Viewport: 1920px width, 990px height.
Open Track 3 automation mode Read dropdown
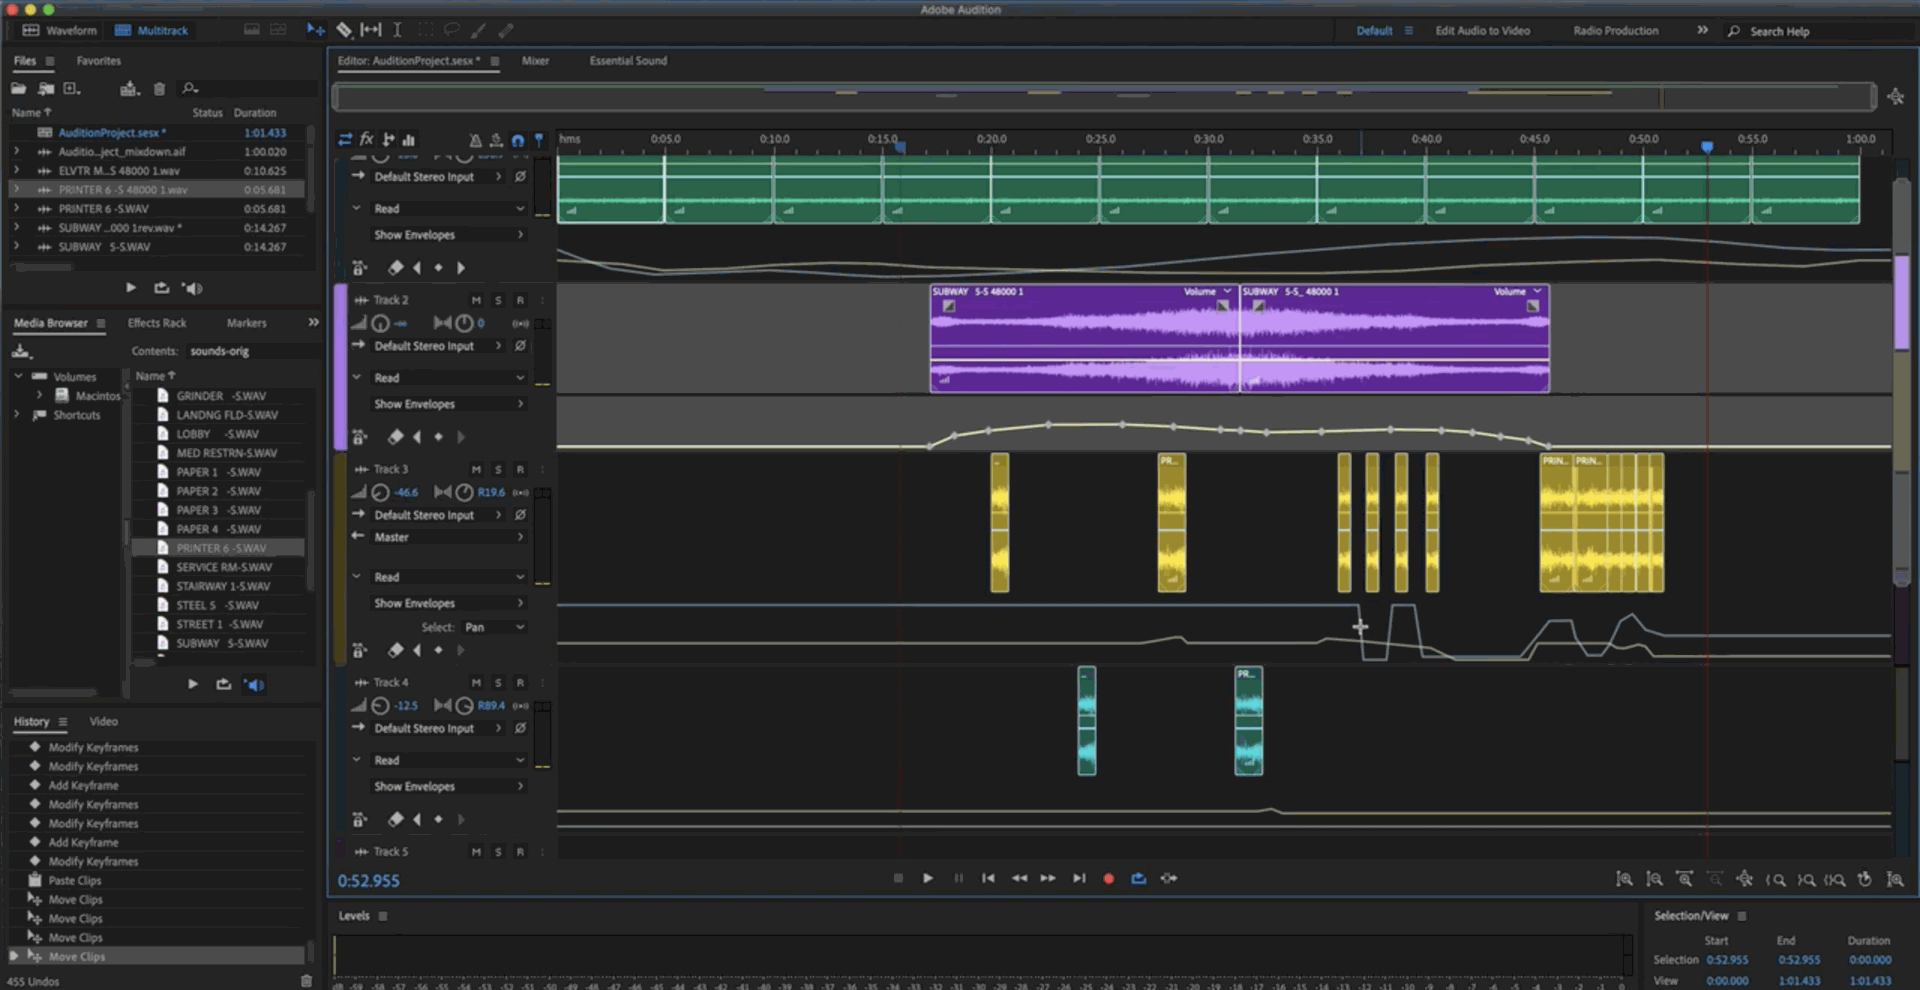tap(448, 577)
